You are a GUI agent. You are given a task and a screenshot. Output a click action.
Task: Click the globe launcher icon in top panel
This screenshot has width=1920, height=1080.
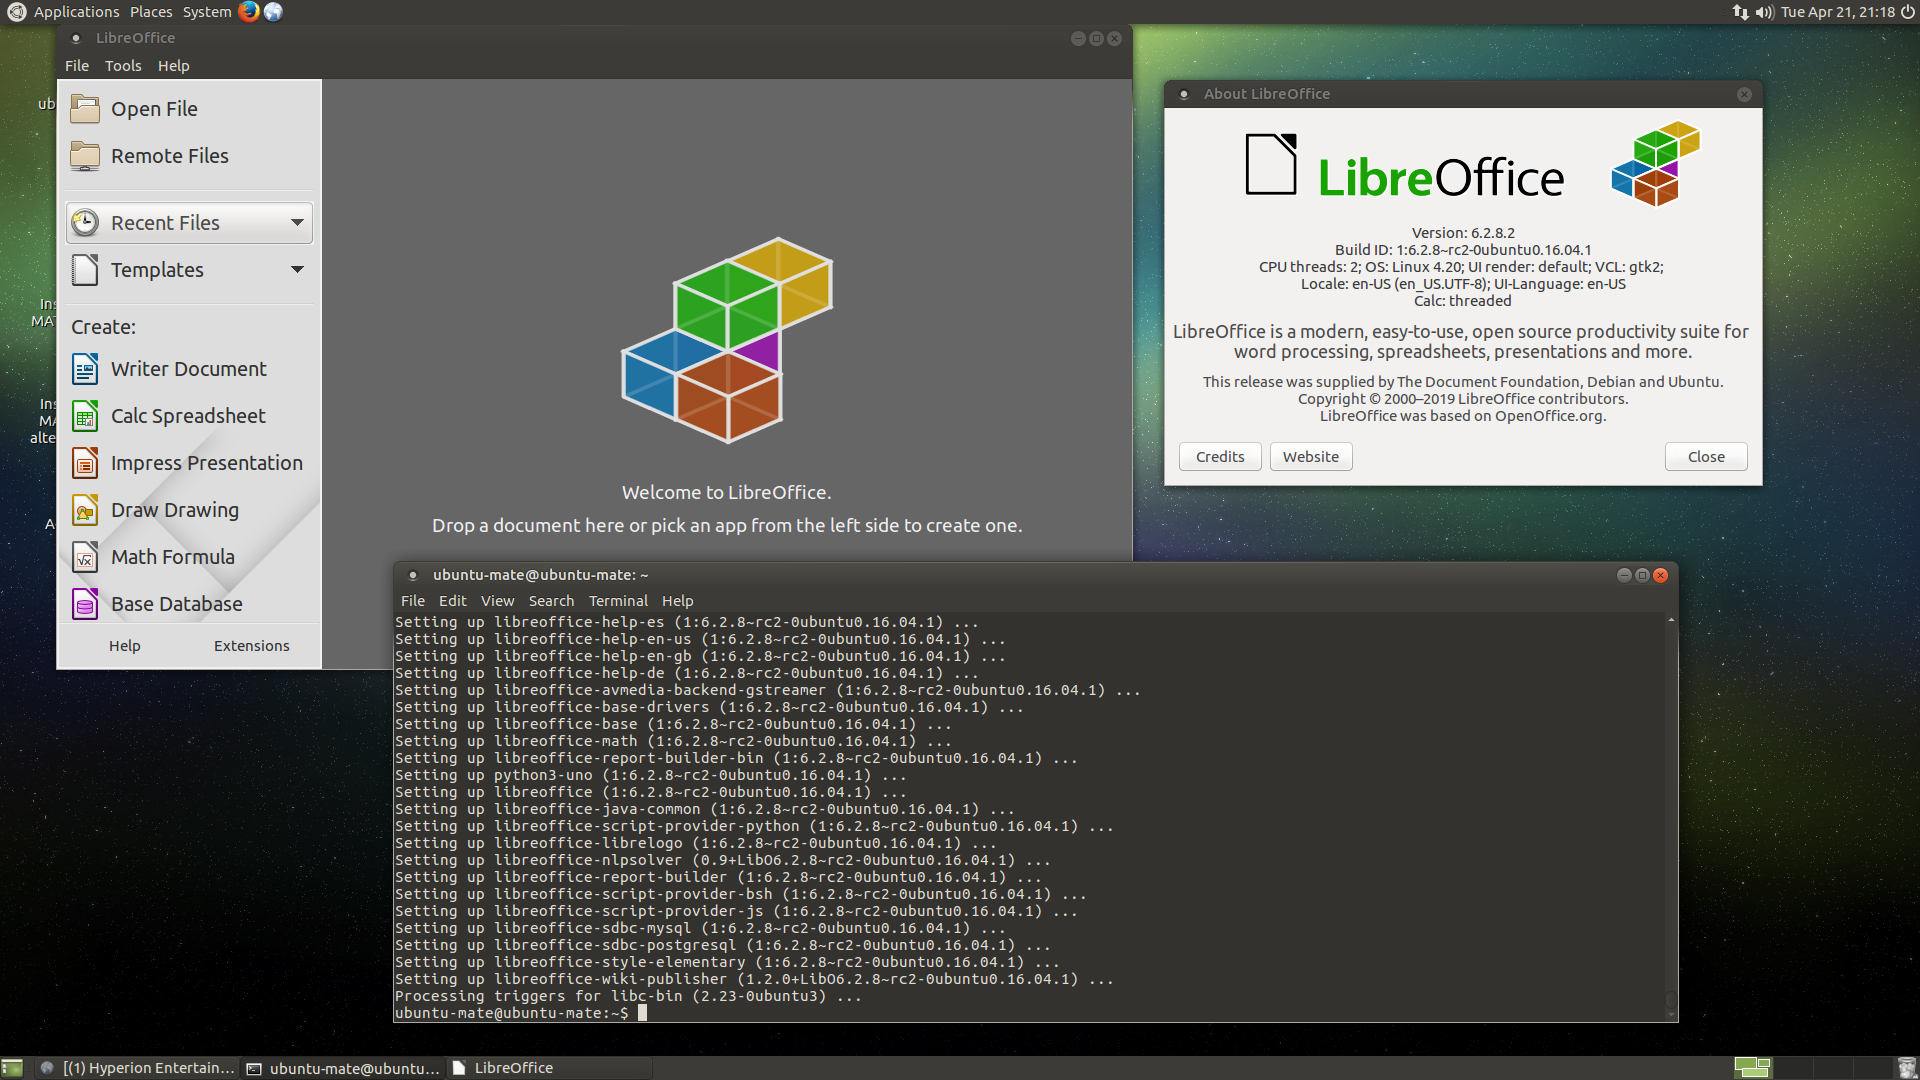pos(273,12)
